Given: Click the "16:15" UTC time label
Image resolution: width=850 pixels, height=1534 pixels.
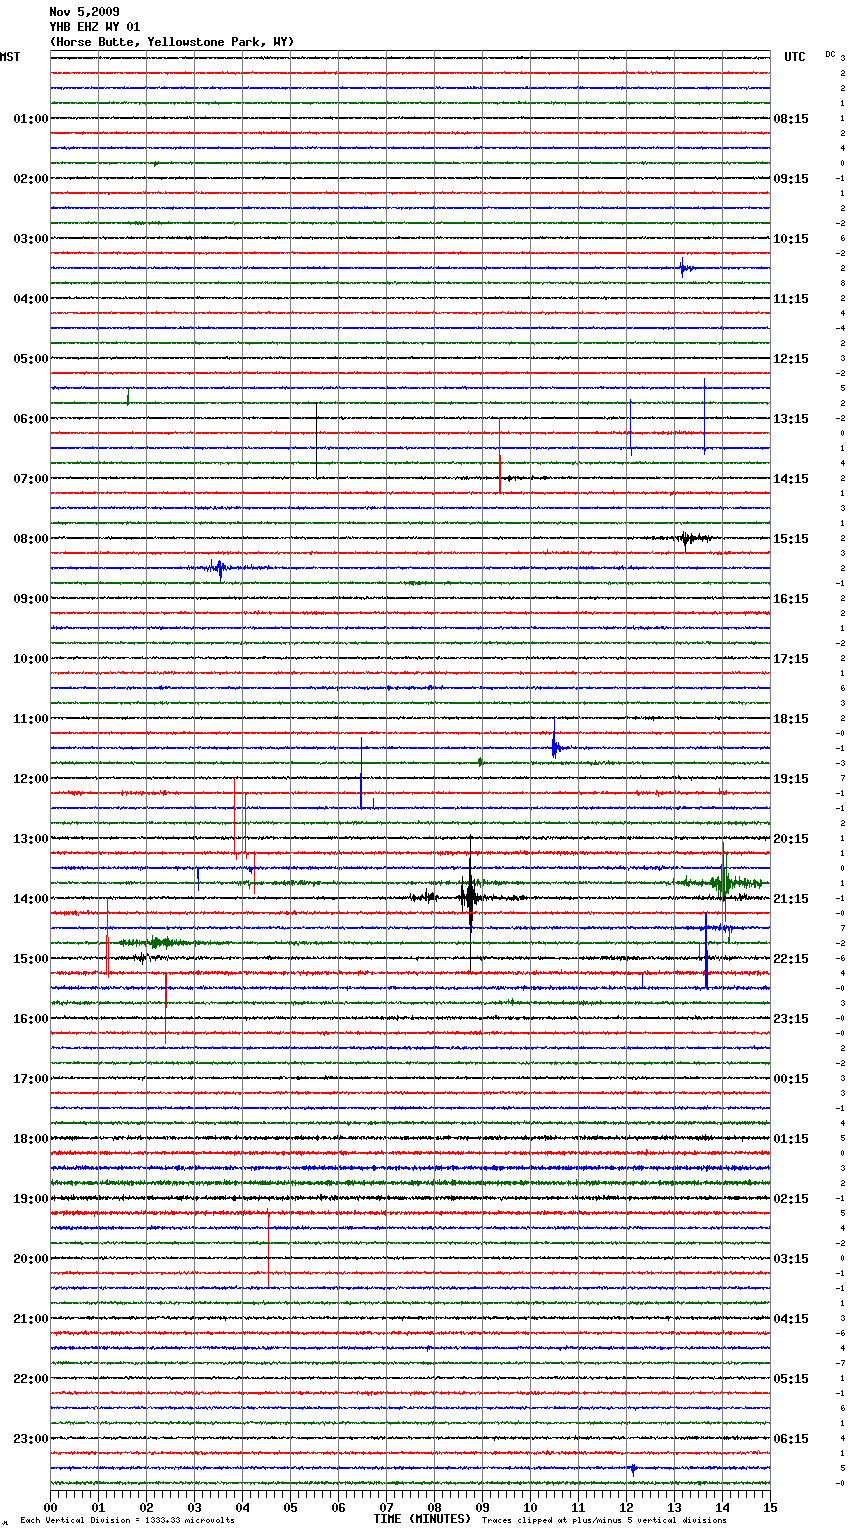Looking at the screenshot, I should pos(791,599).
